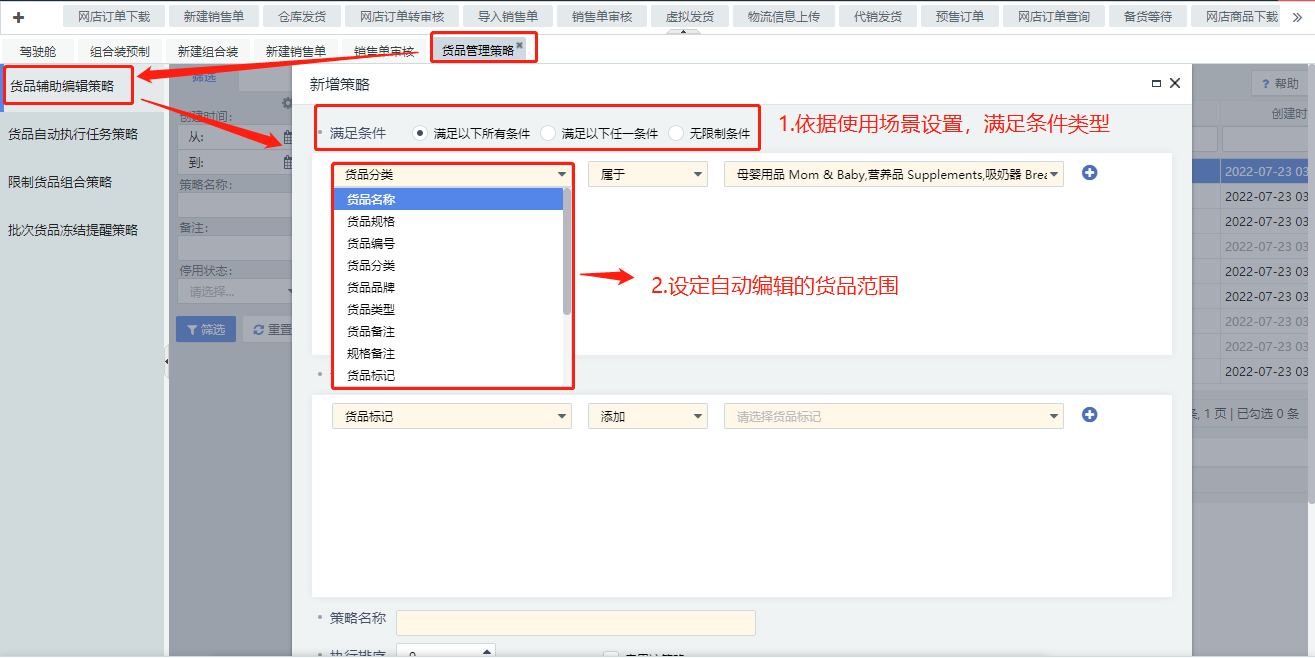
Task: Add a condition row with the upper blue plus icon
Action: pos(1090,173)
